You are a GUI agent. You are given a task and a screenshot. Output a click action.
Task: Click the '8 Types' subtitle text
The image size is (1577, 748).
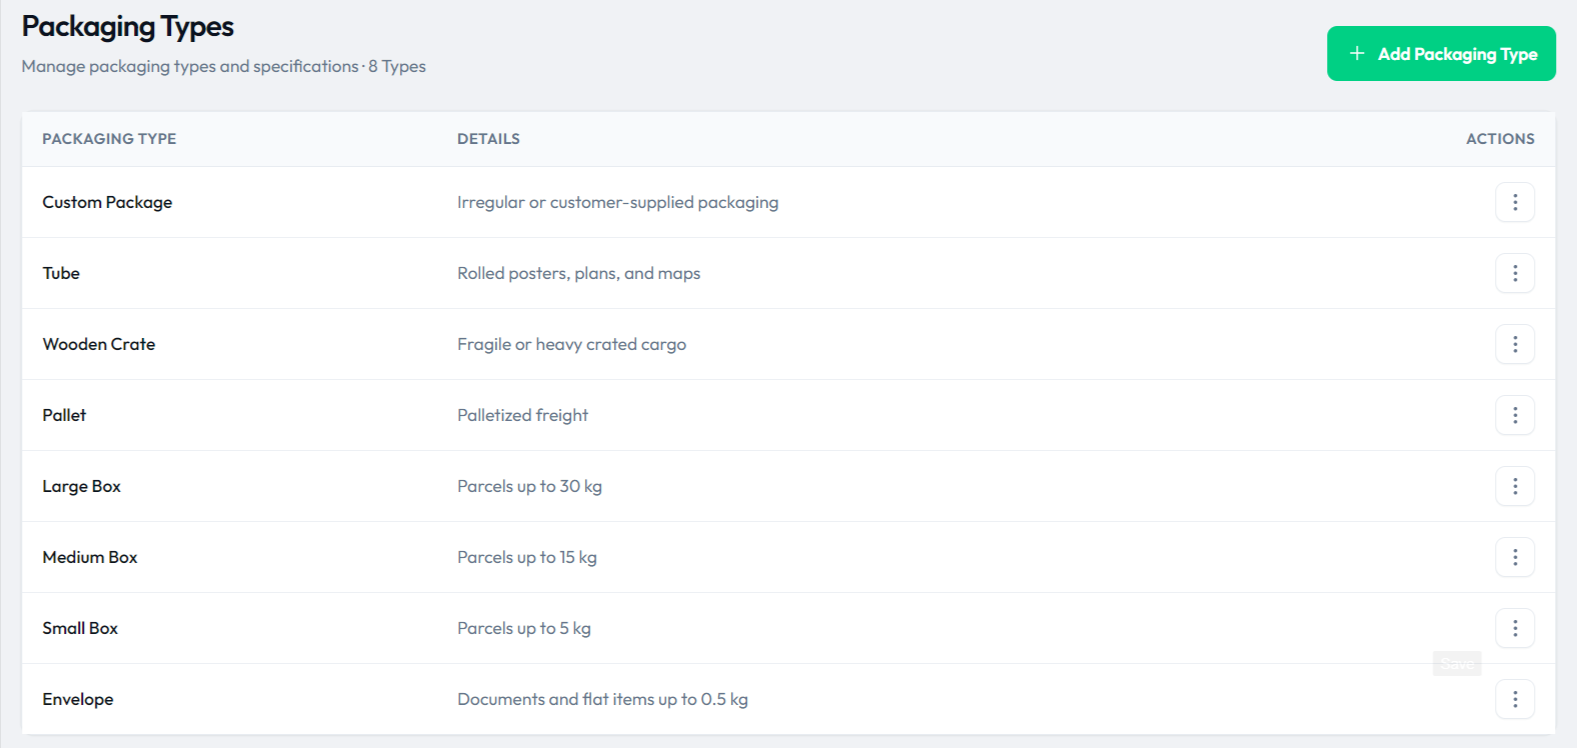[397, 66]
